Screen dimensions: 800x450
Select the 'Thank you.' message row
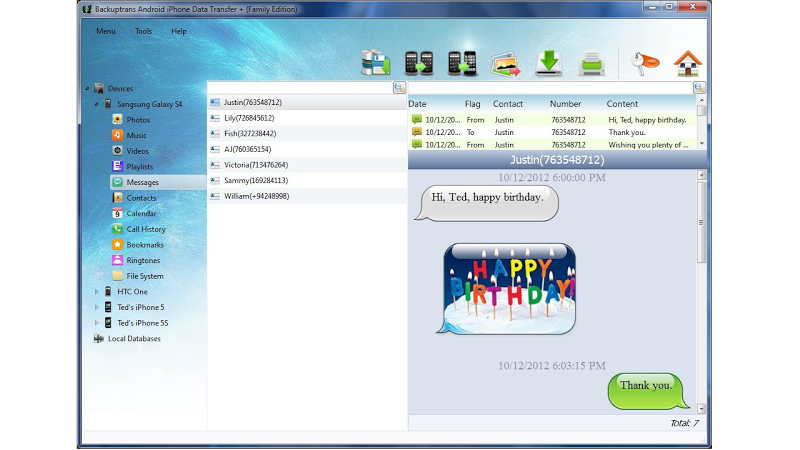coord(552,132)
